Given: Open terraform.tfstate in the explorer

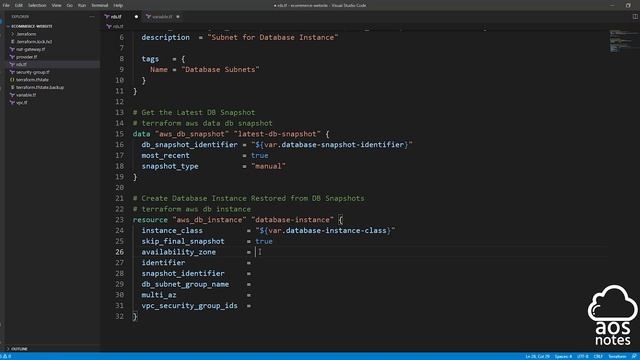Looking at the screenshot, I should click(x=32, y=80).
